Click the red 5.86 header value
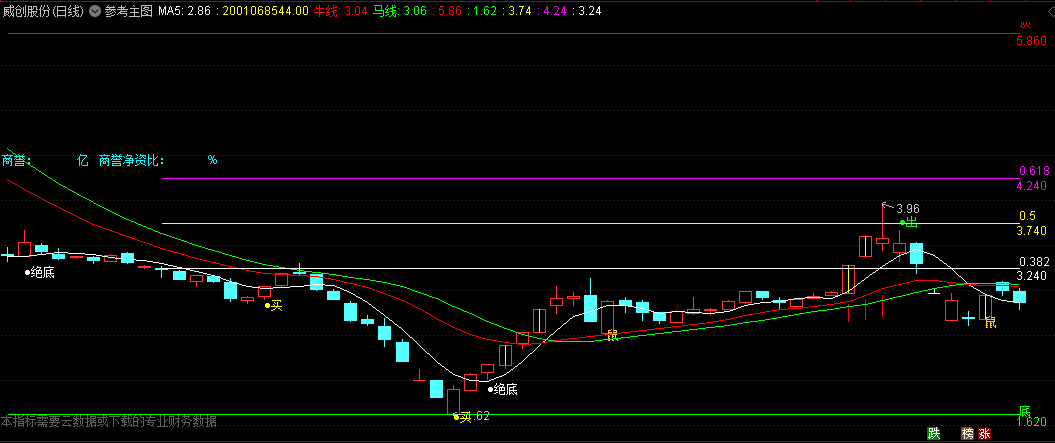This screenshot has width=1055, height=443. click(x=449, y=11)
